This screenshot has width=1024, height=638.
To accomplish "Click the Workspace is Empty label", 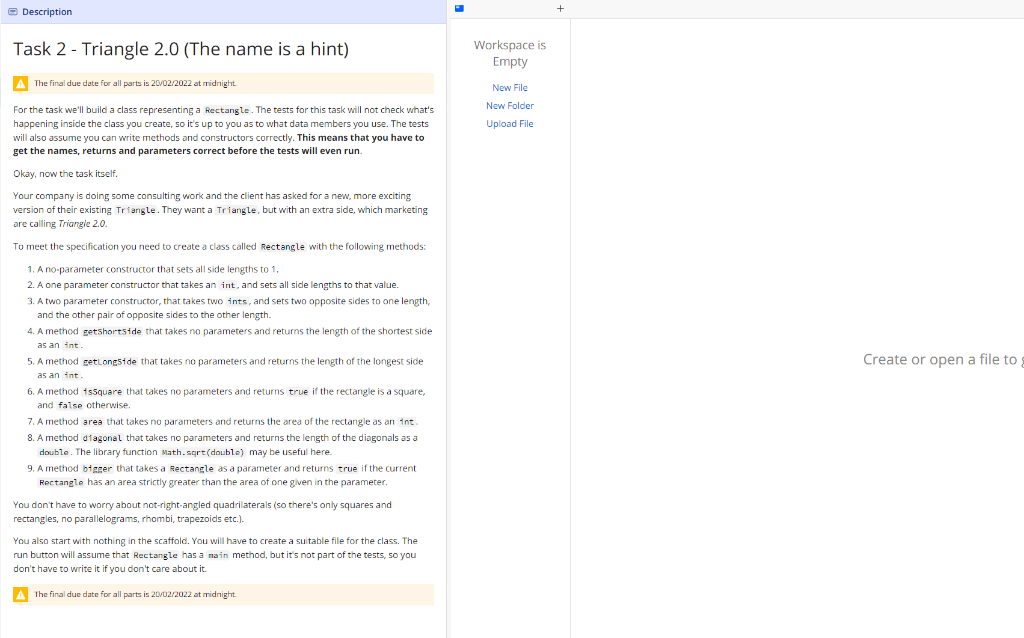I will [510, 53].
